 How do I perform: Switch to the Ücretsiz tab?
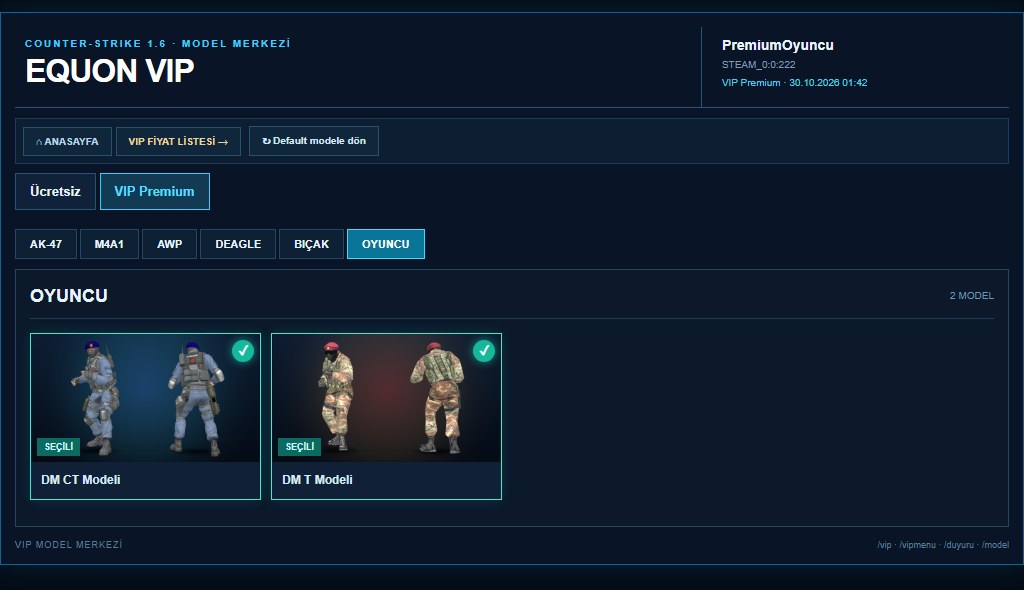click(x=56, y=191)
